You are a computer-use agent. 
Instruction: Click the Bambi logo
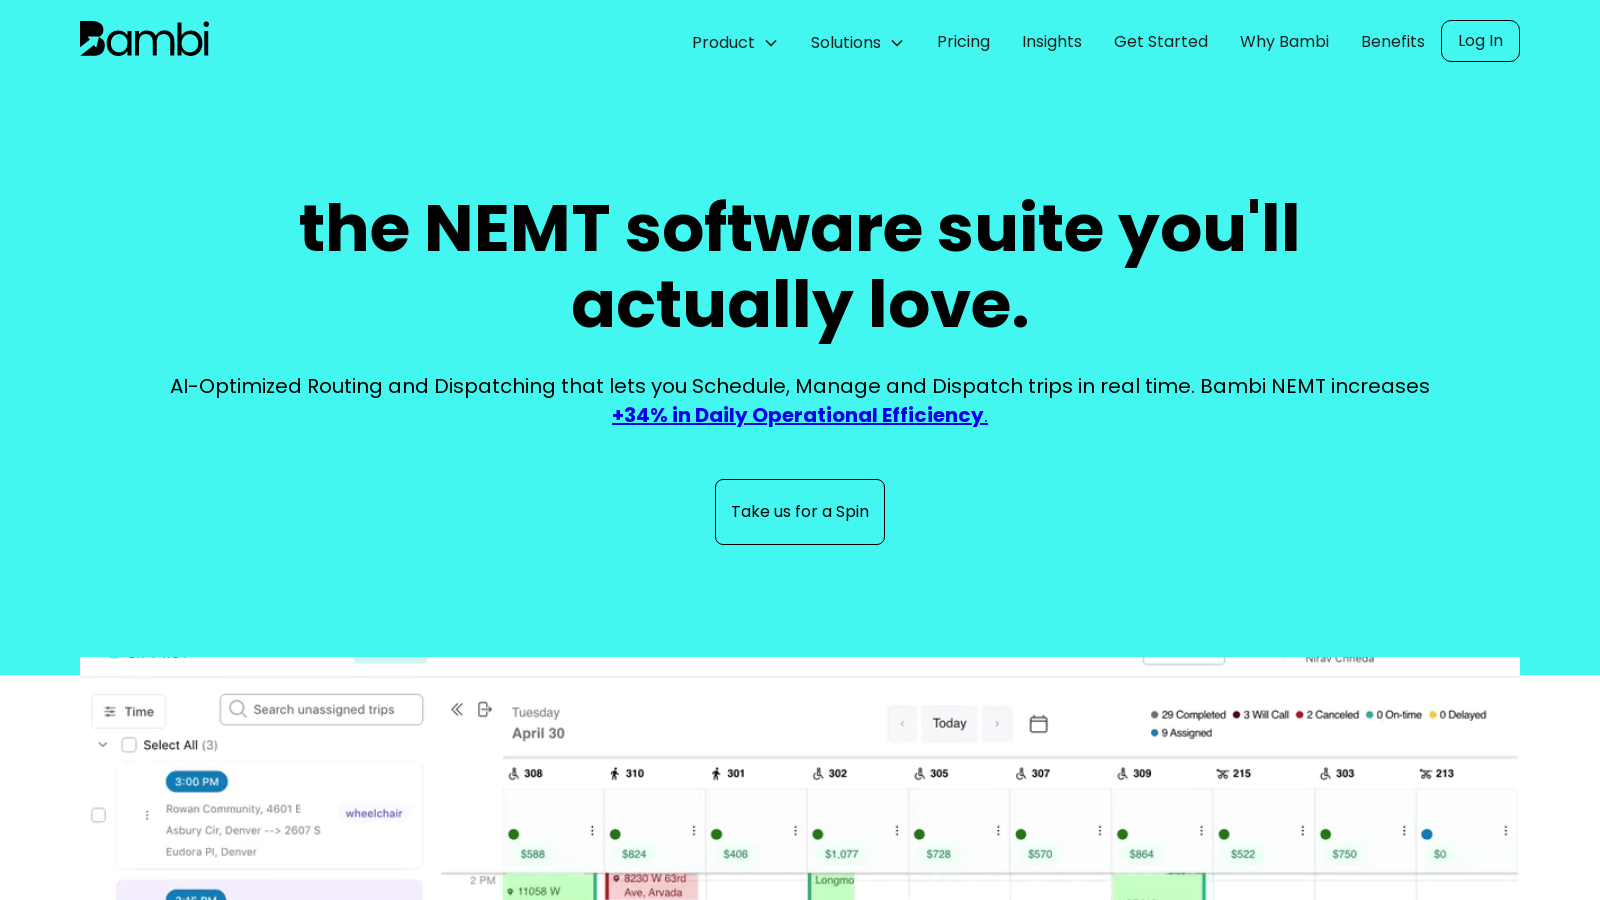[x=144, y=39]
